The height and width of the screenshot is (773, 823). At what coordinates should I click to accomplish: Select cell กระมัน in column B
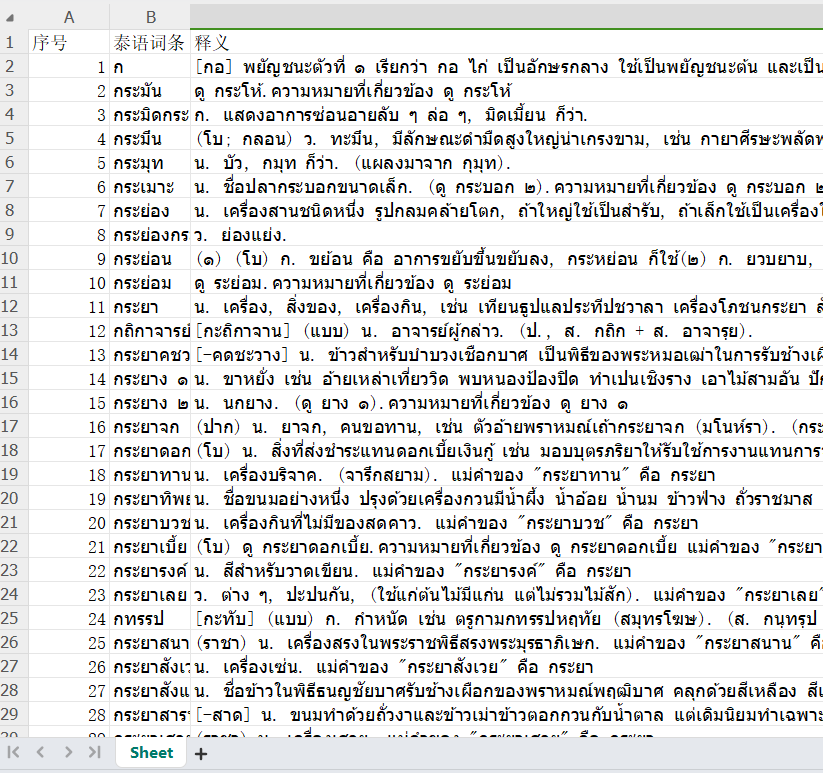click(x=150, y=90)
